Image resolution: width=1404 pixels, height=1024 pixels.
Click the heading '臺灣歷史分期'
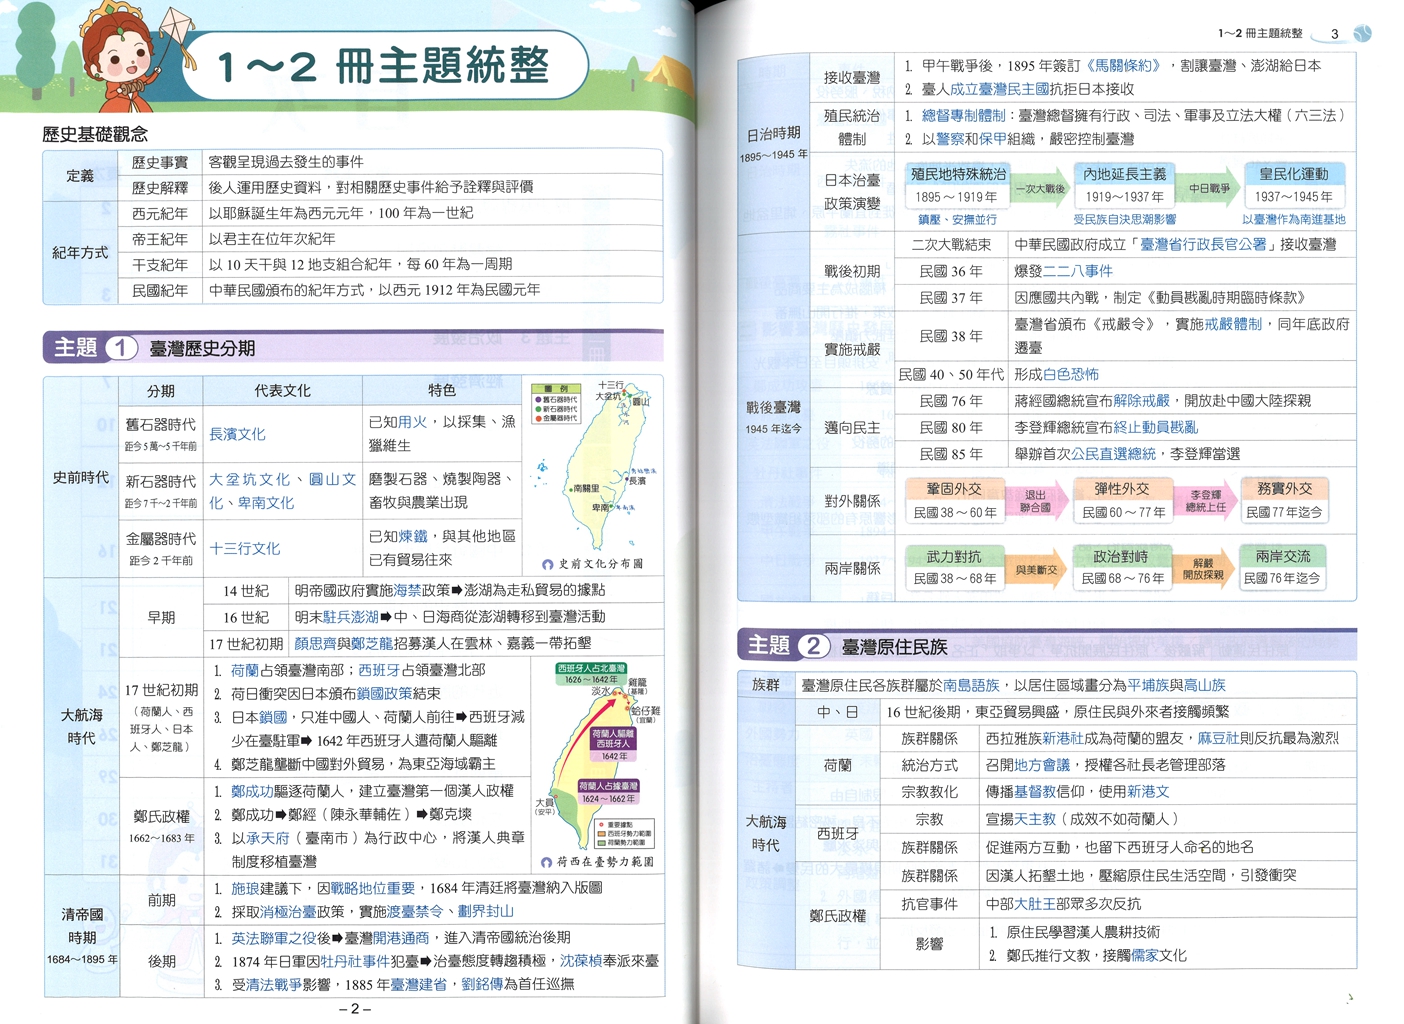pos(202,348)
